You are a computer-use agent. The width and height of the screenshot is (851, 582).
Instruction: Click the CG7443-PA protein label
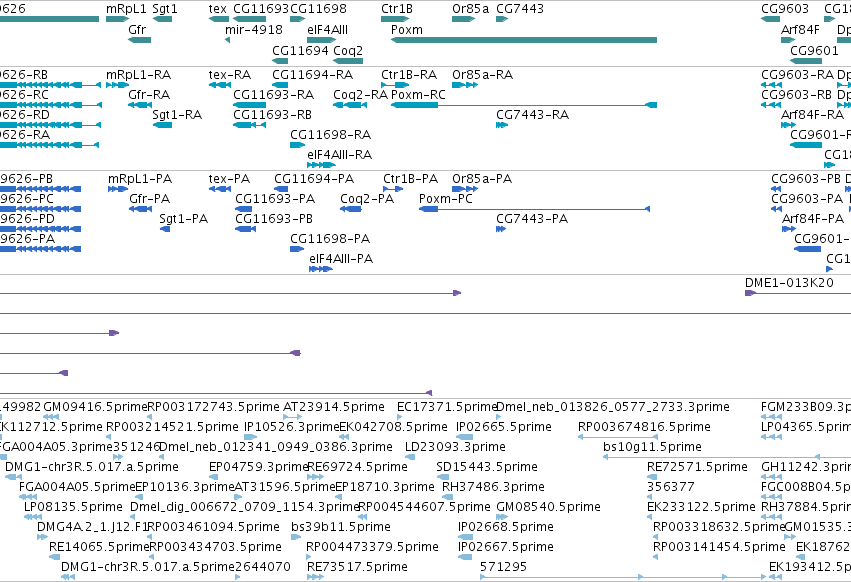[532, 219]
